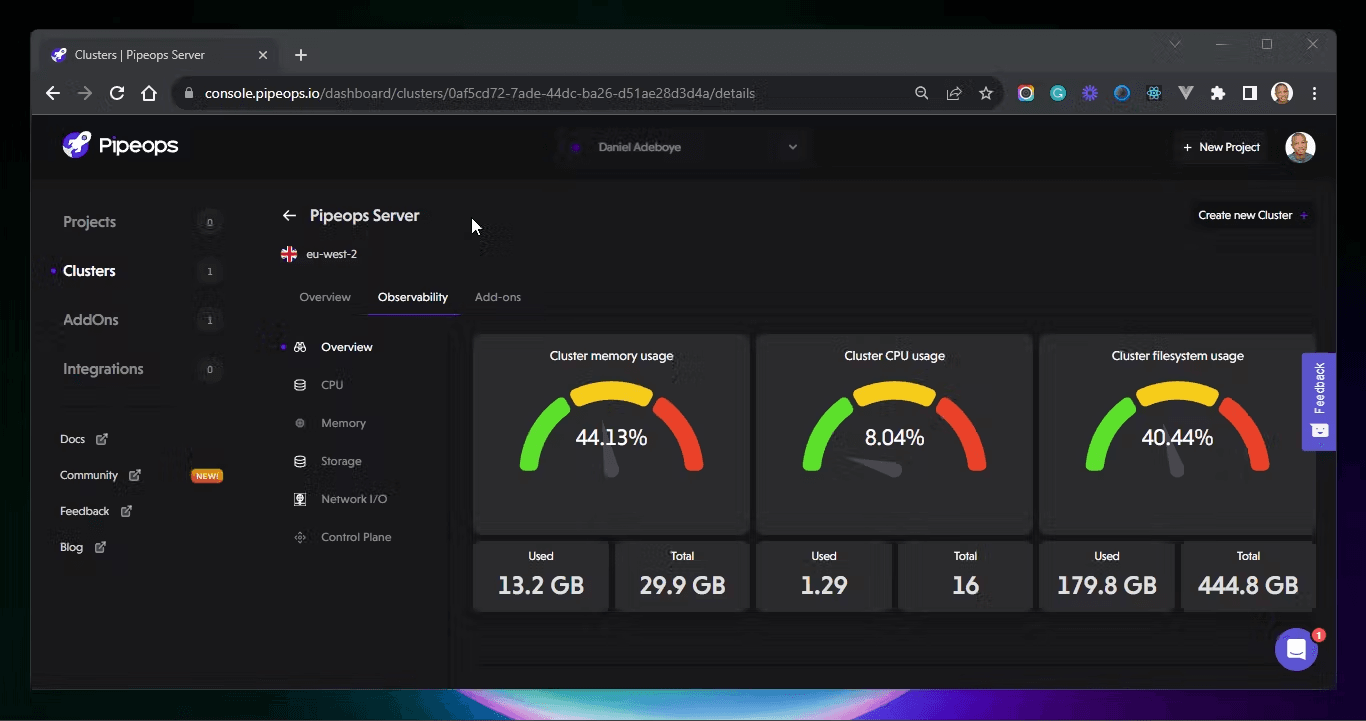Screen dimensions: 1366x721
Task: Switch to the Overview tab
Action: 325,297
